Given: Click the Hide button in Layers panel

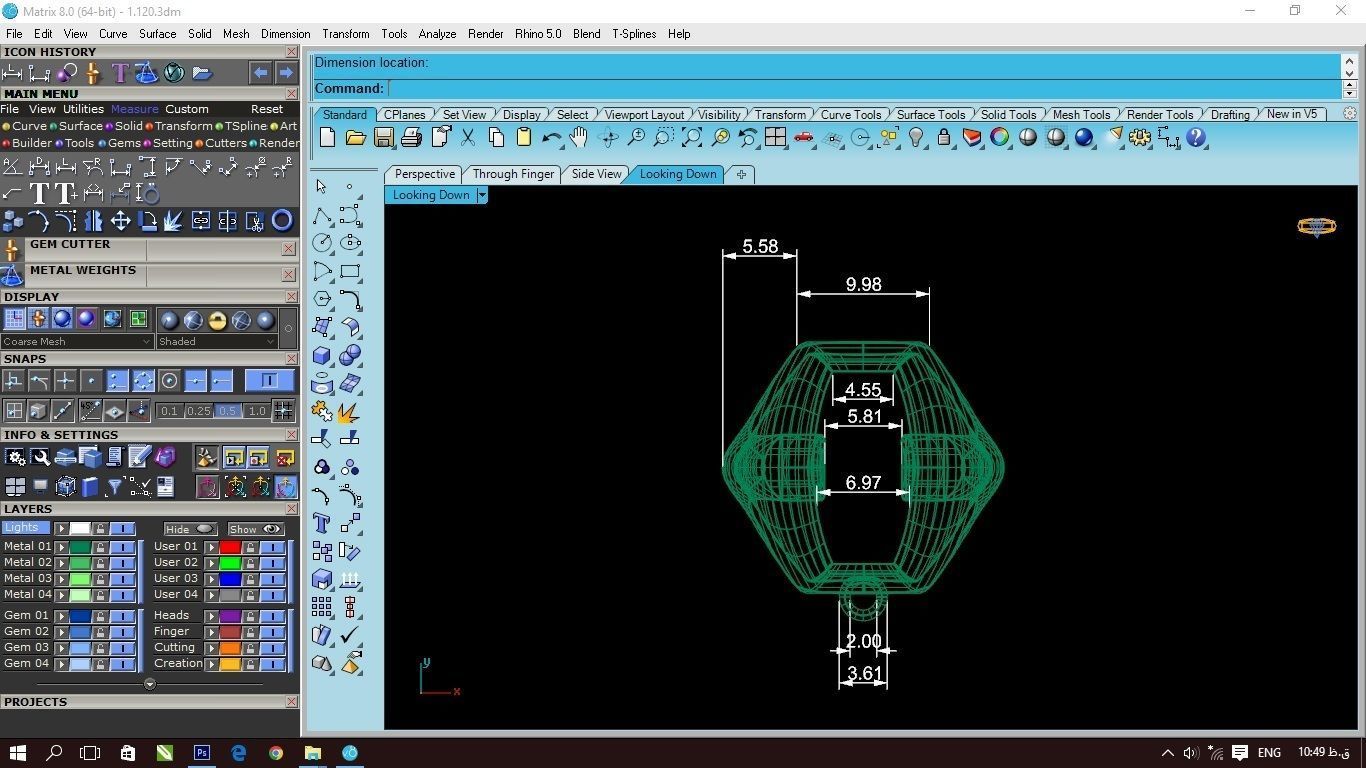Looking at the screenshot, I should click(x=190, y=529).
